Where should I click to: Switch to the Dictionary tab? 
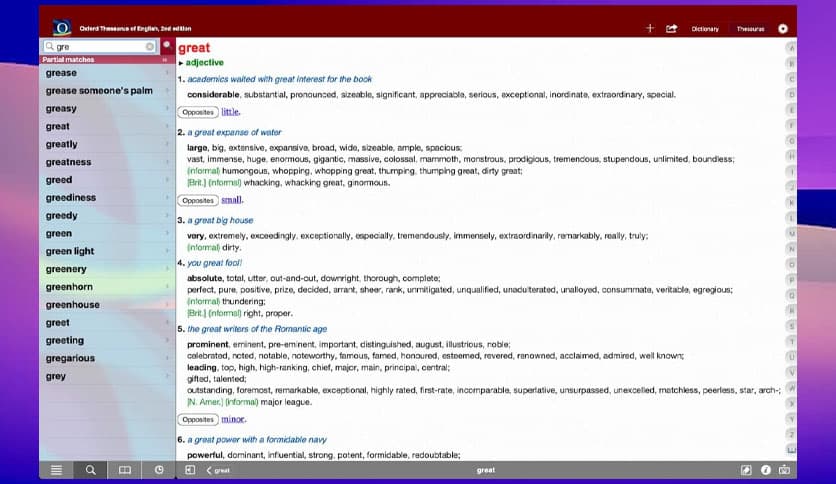click(x=705, y=29)
